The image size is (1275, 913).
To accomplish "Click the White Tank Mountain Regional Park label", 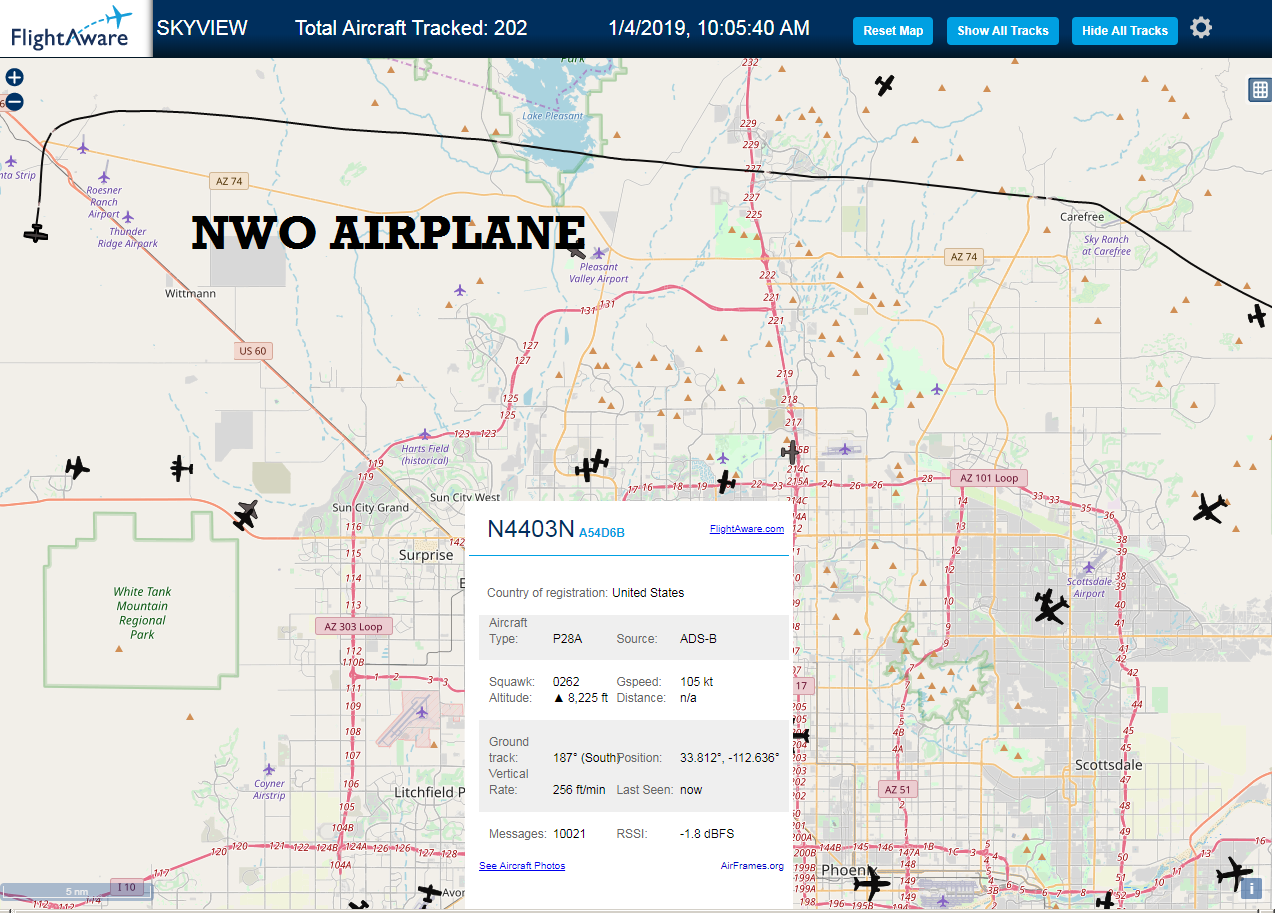I will (142, 613).
